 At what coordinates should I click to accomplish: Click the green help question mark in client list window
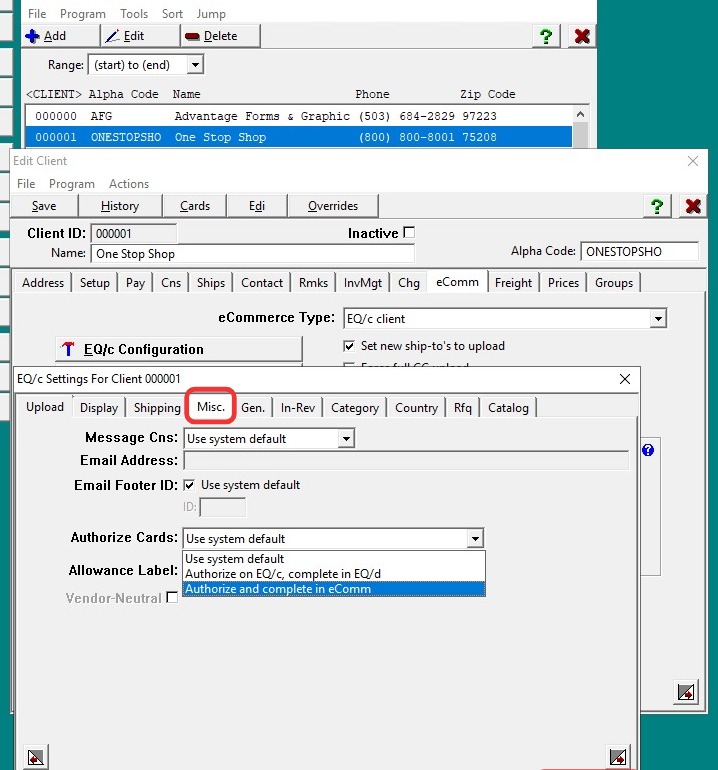[x=546, y=36]
